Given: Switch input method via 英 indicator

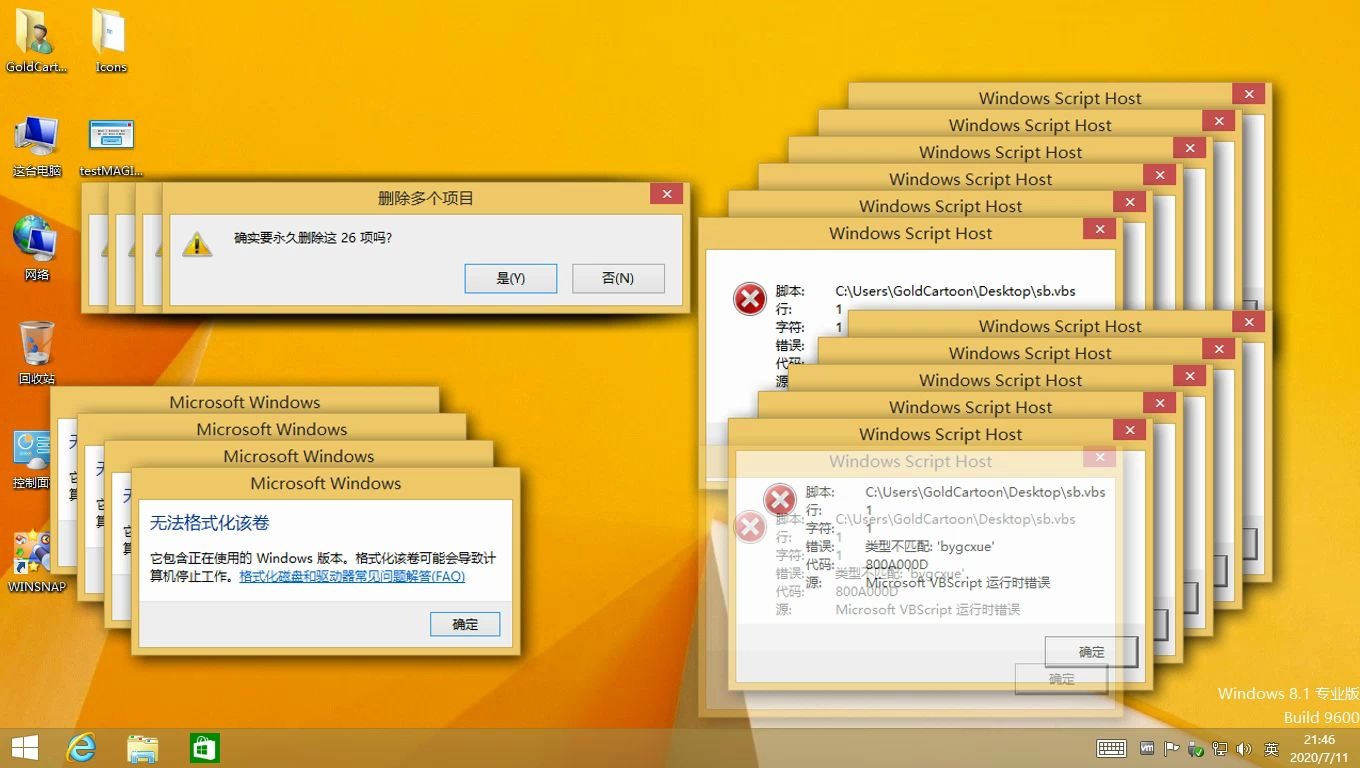Looking at the screenshot, I should pos(1271,749).
